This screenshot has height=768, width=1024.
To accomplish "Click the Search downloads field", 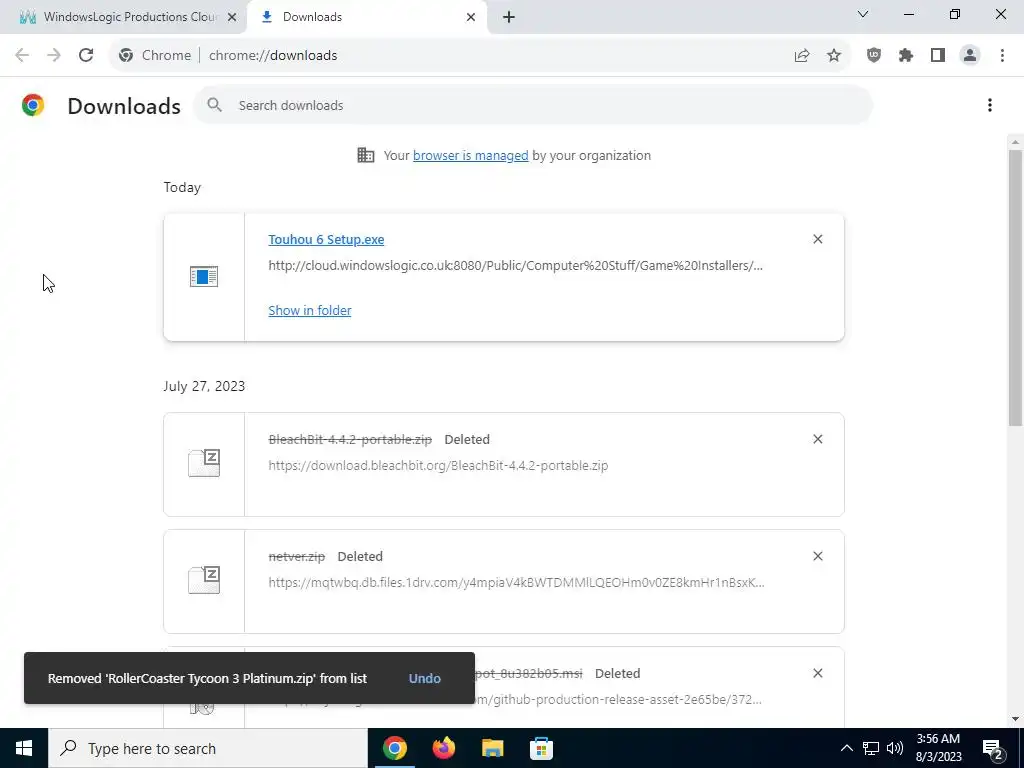I will click(x=532, y=105).
